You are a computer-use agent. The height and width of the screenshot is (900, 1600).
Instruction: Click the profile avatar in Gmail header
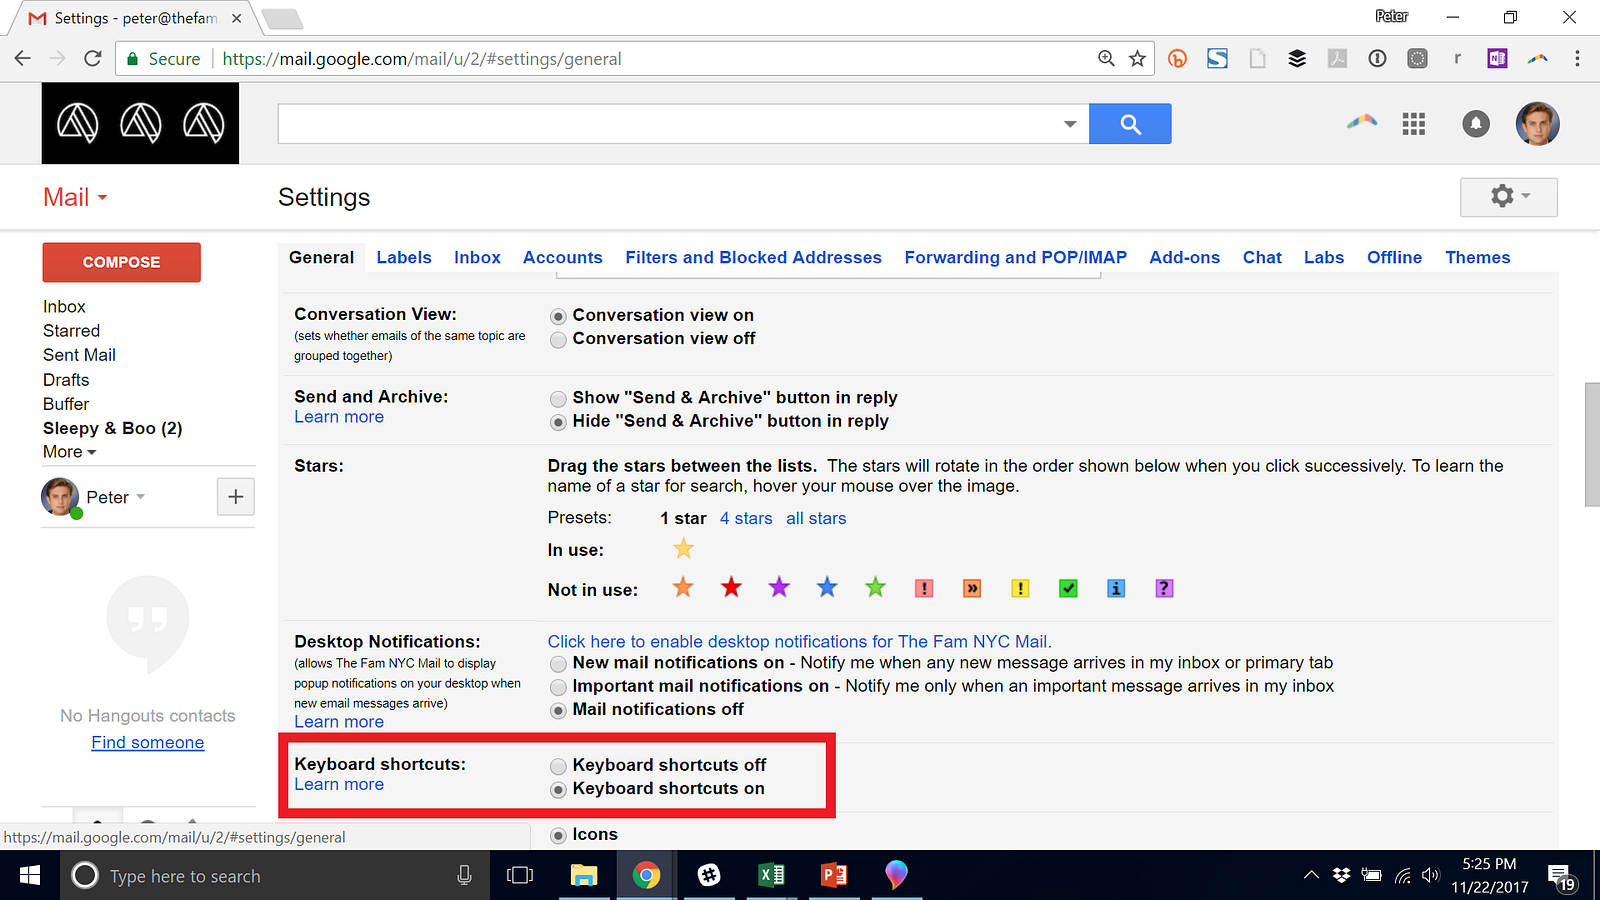pos(1537,124)
